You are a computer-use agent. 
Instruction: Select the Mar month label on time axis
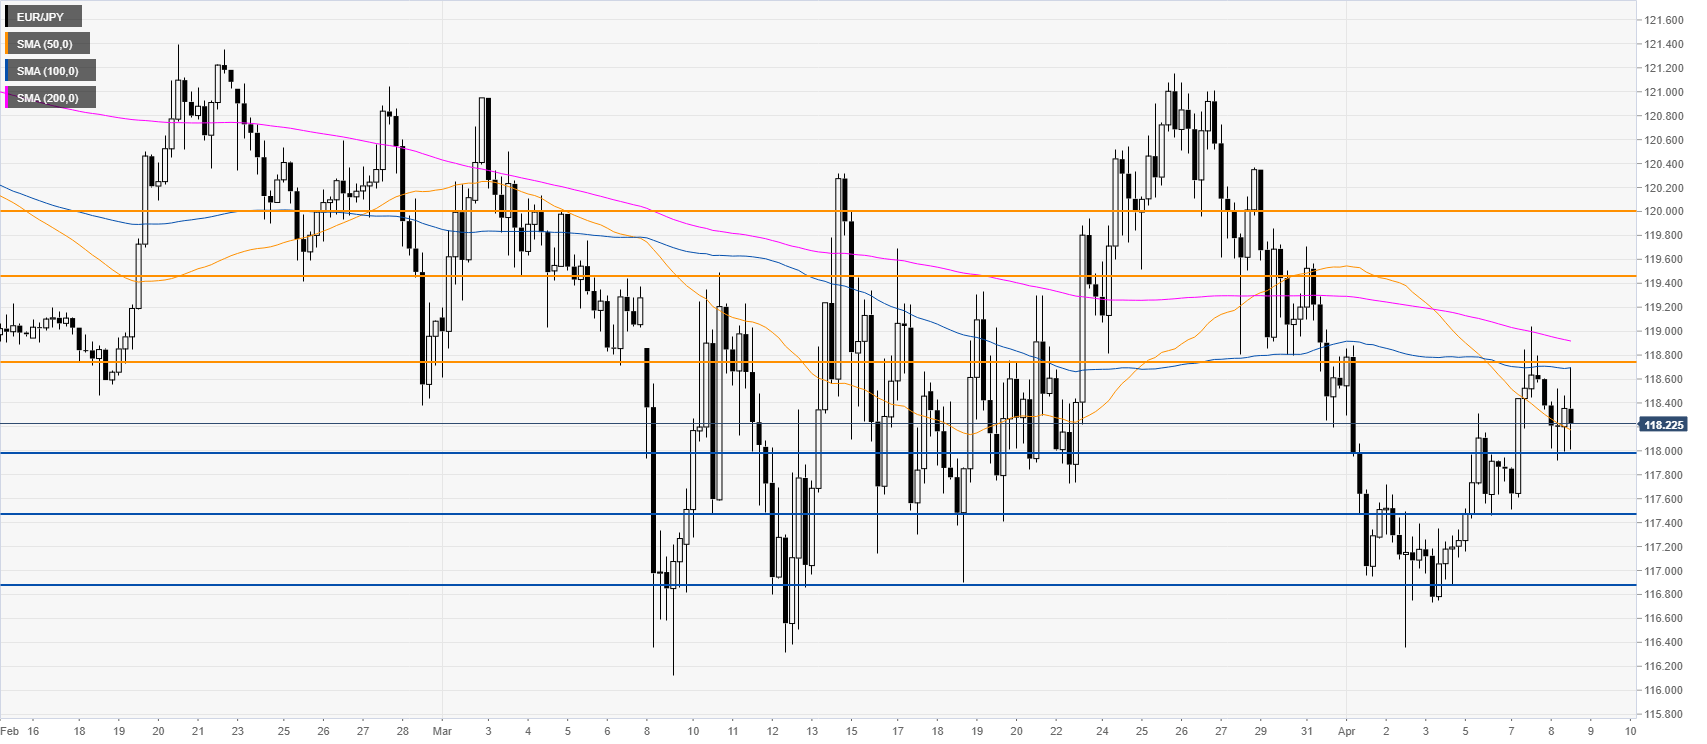pyautogui.click(x=442, y=731)
